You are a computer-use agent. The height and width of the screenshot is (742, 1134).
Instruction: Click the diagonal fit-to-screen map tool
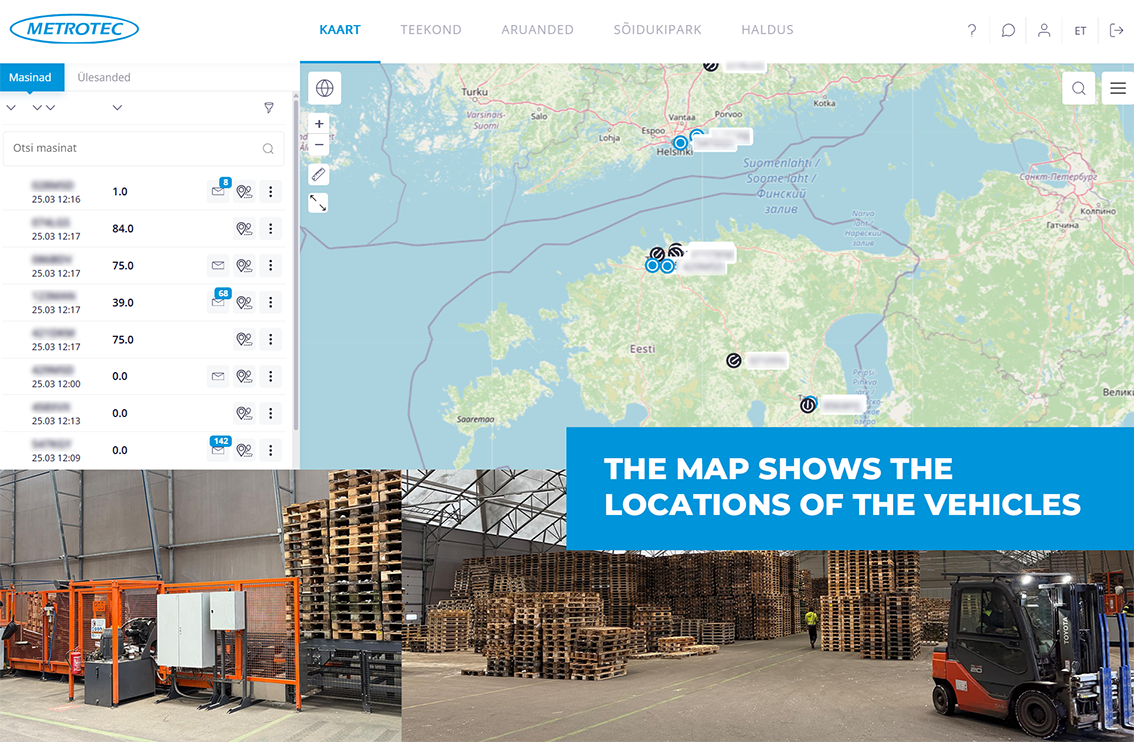pyautogui.click(x=318, y=202)
